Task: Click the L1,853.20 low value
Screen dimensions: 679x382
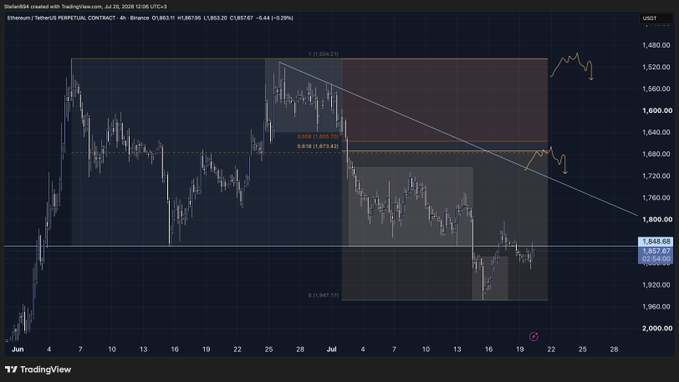Action: (x=215, y=18)
